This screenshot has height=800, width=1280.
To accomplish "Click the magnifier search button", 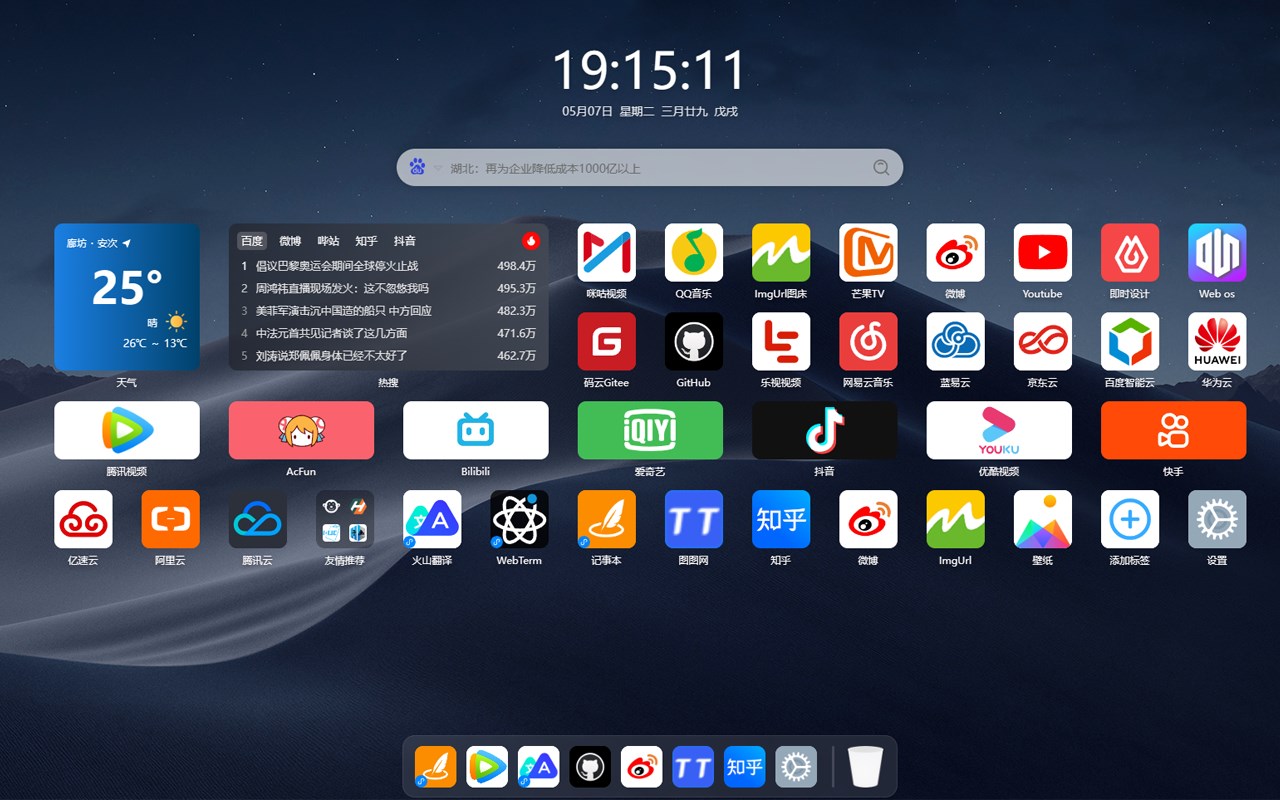I will [881, 168].
